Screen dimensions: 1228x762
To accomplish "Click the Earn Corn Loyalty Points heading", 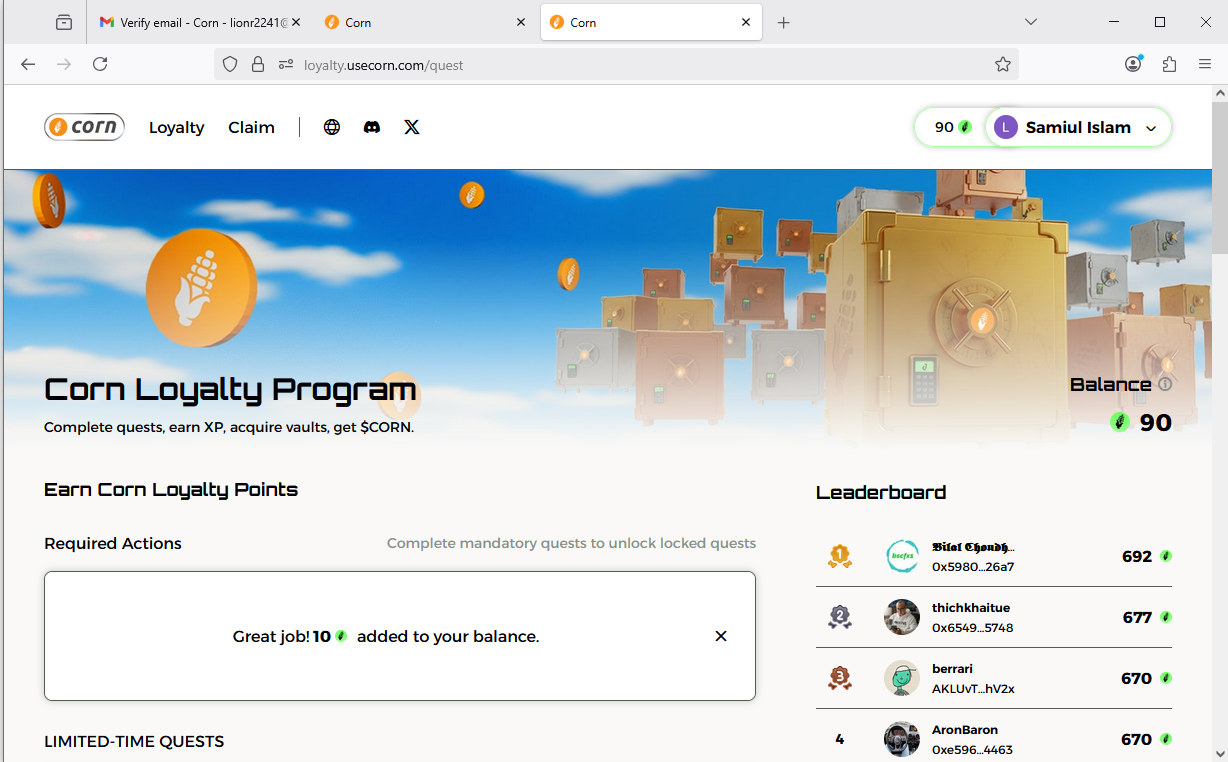I will tap(171, 489).
